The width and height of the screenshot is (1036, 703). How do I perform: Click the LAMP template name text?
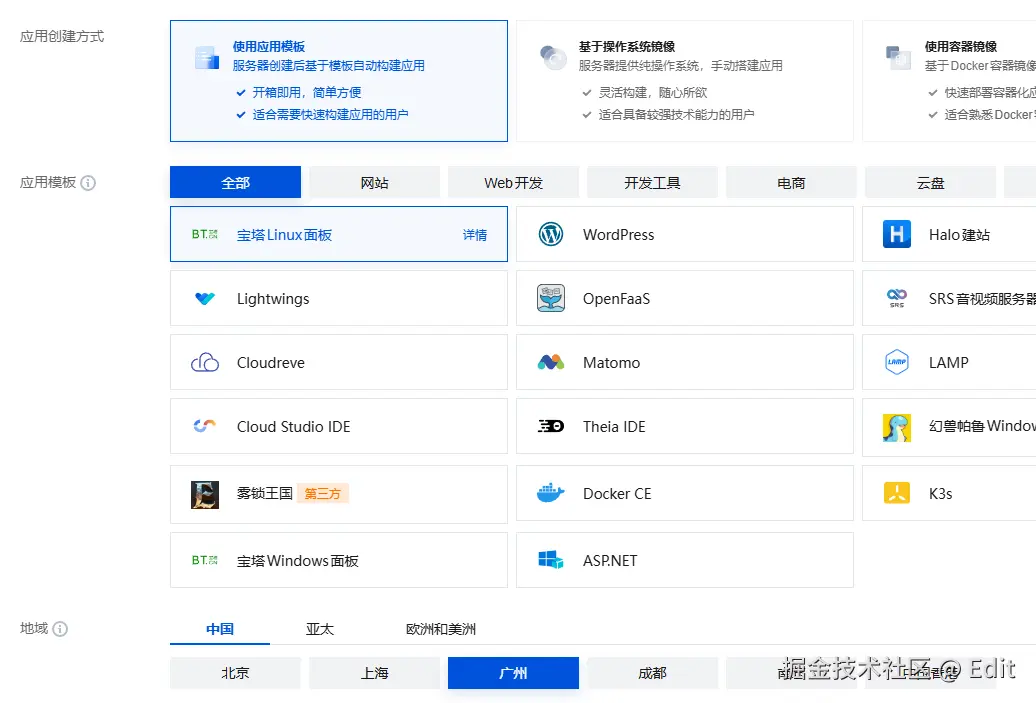[x=949, y=363]
